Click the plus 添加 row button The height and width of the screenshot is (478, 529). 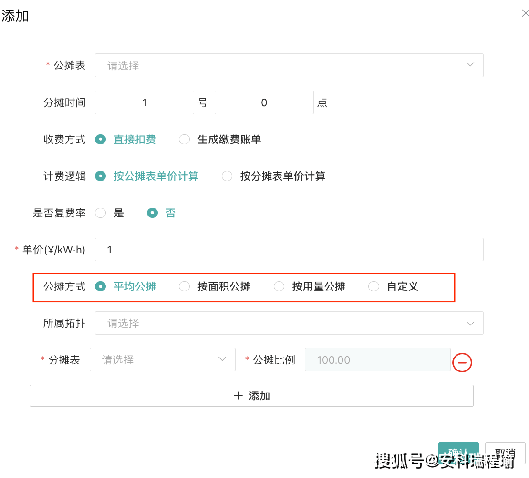tap(252, 396)
